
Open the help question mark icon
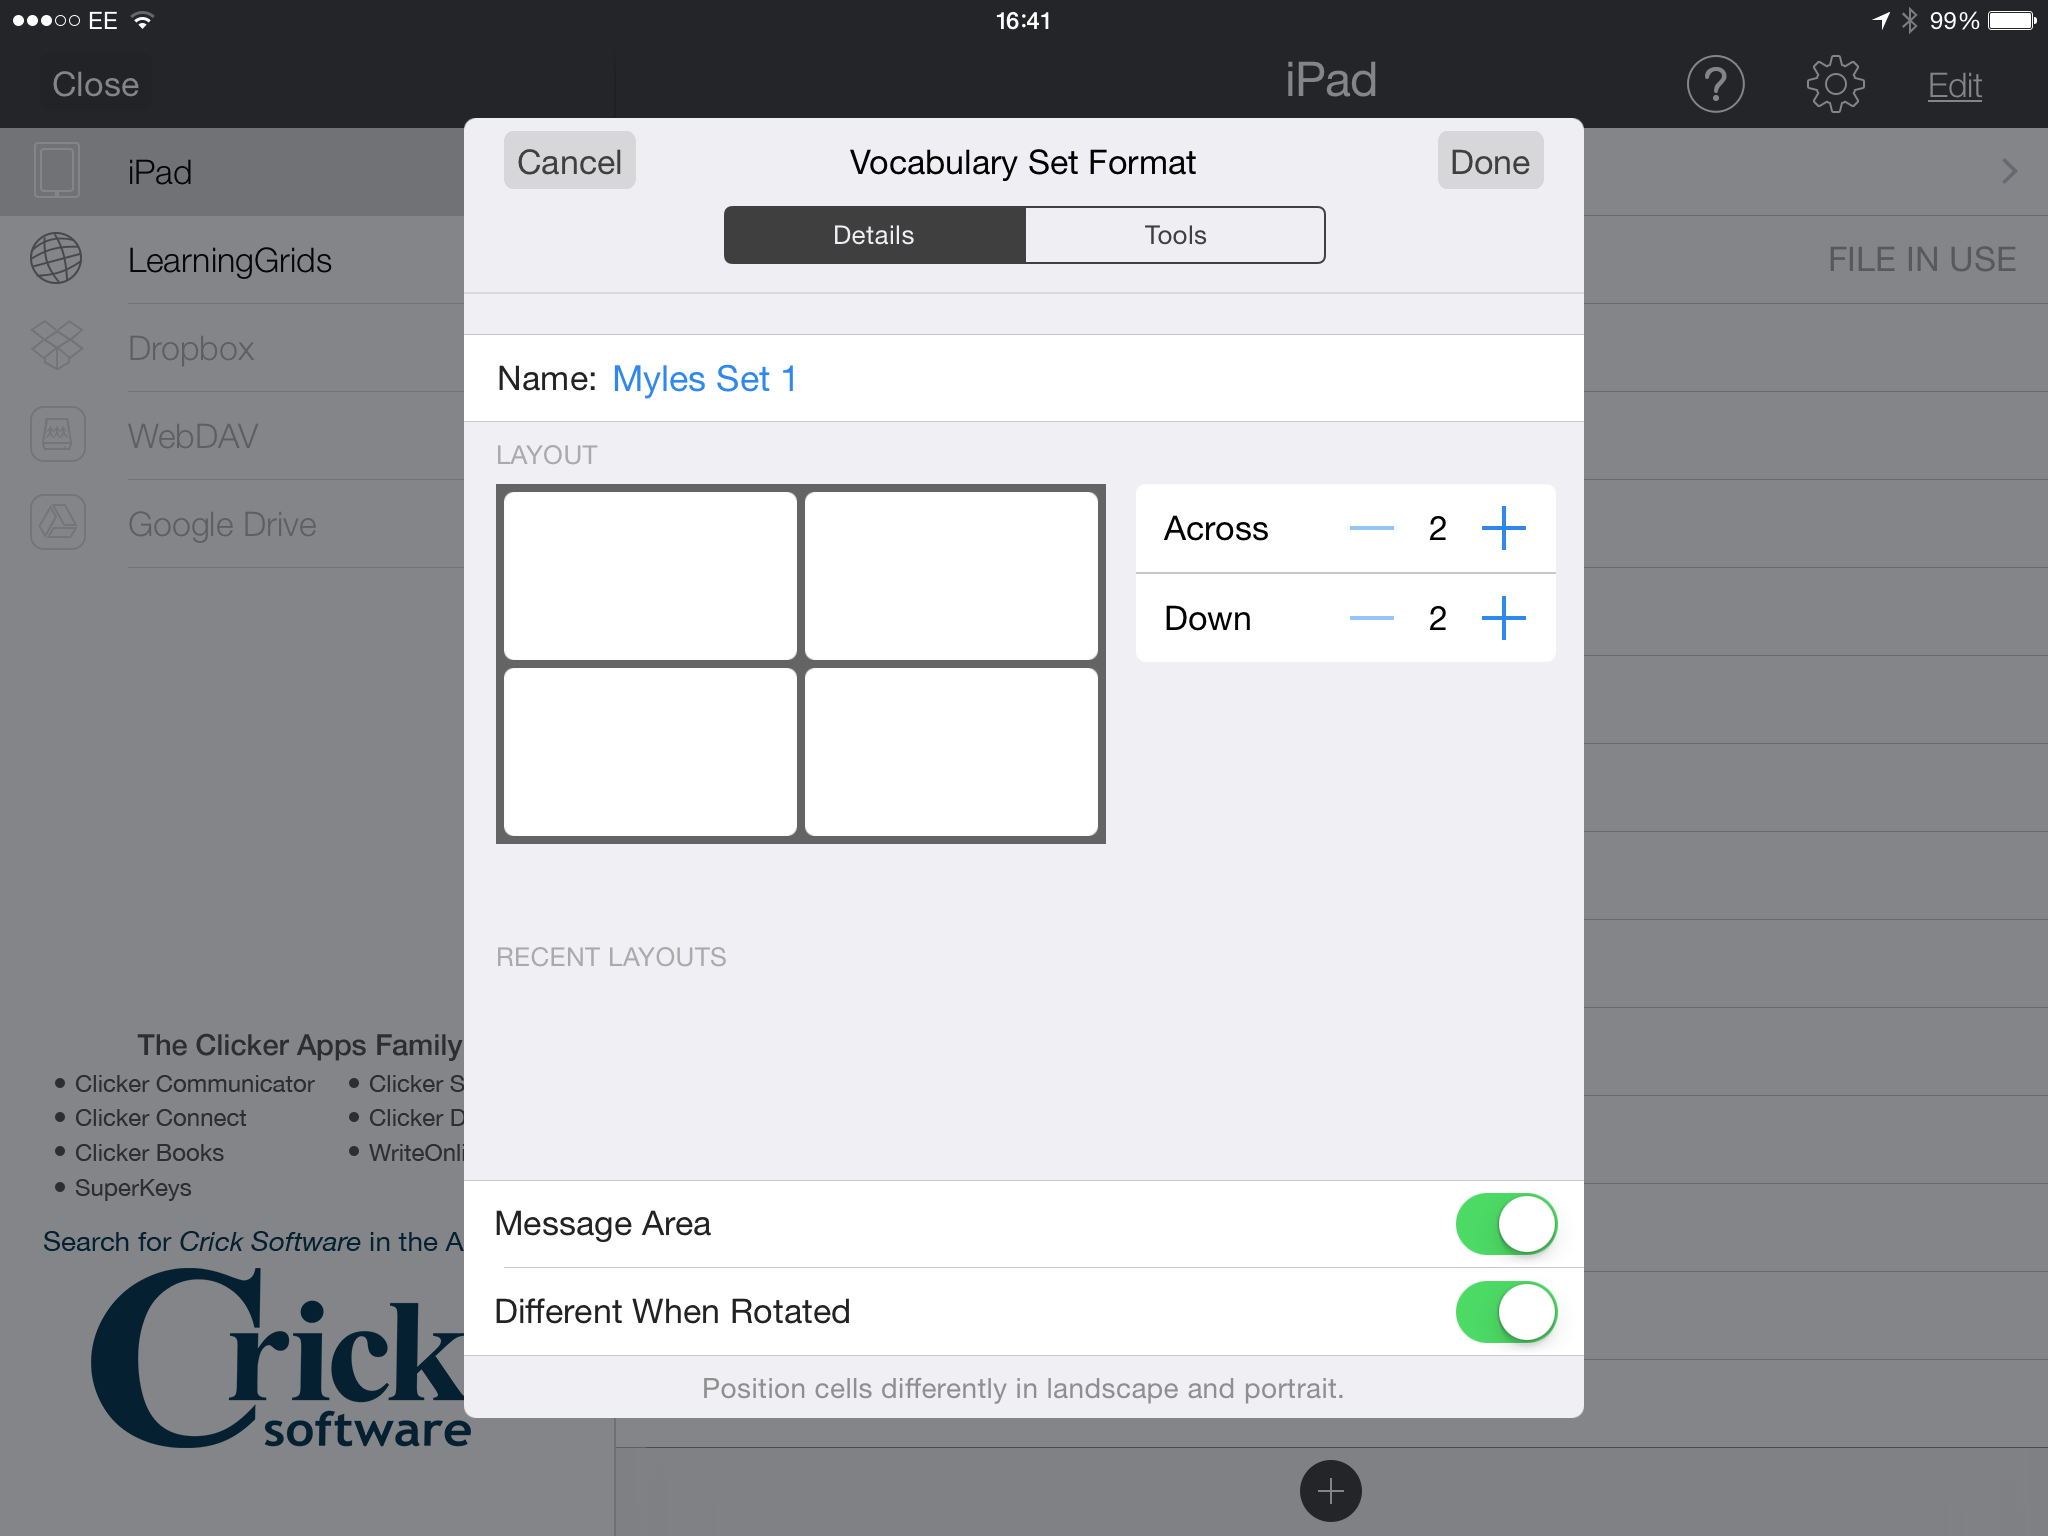click(x=1715, y=84)
